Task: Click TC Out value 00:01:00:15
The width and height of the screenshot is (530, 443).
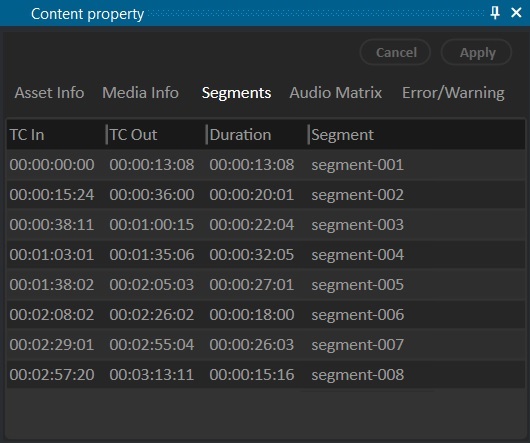Action: click(x=152, y=225)
